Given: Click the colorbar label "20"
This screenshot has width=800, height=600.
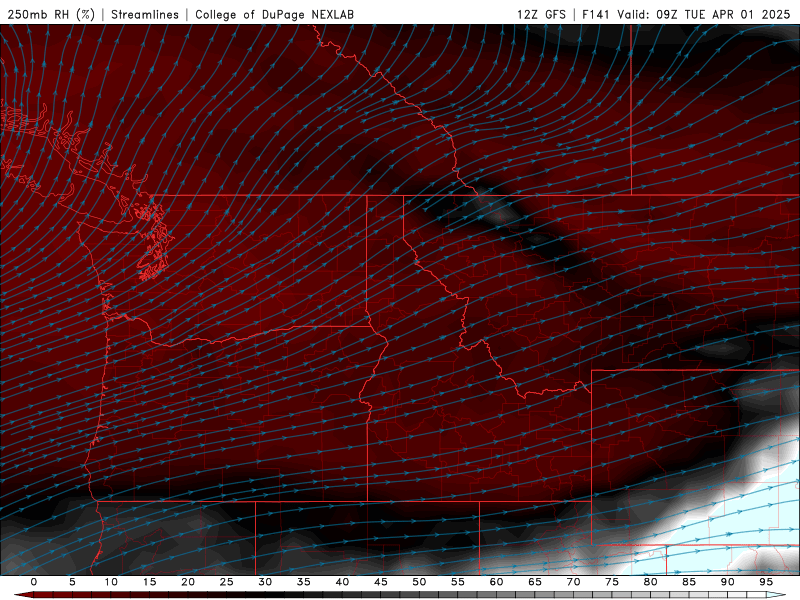Looking at the screenshot, I should tap(188, 582).
